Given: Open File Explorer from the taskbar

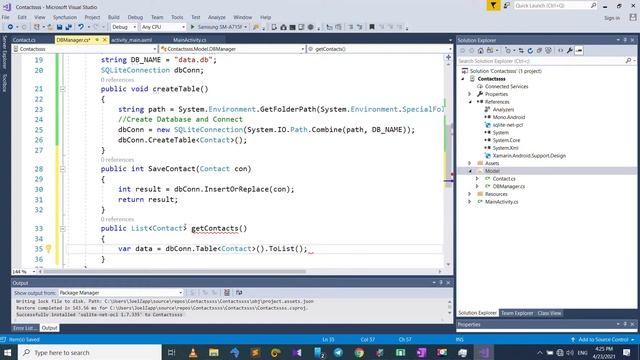Looking at the screenshot, I should tap(214, 353).
